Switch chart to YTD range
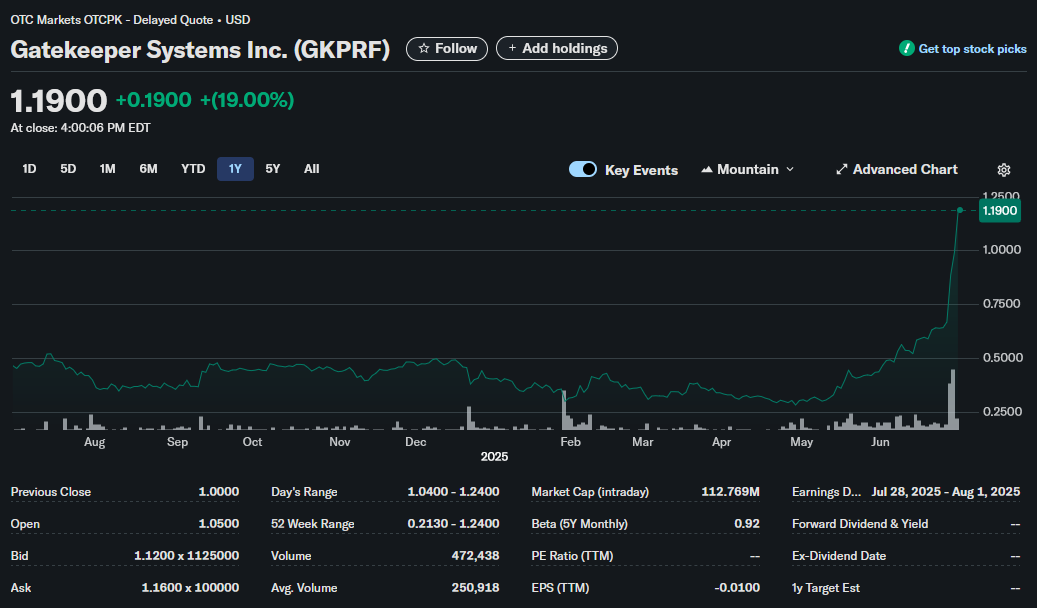This screenshot has height=608, width=1037. [193, 169]
